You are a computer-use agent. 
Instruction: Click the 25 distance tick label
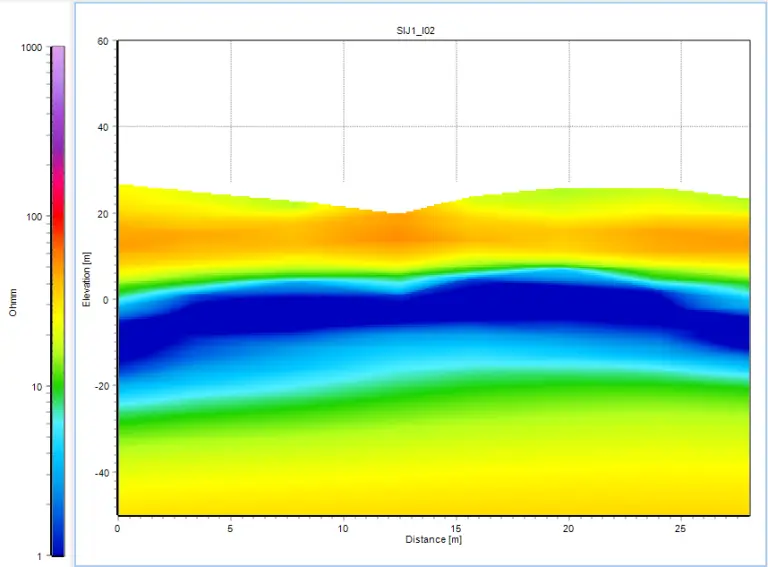[680, 529]
